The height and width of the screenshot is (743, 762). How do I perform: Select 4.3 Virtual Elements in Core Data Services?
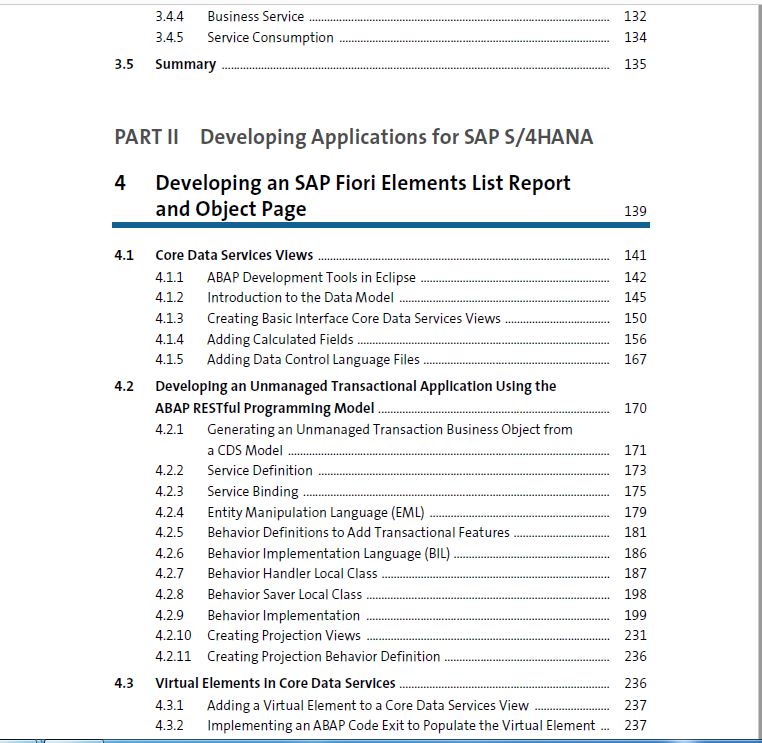pos(275,683)
